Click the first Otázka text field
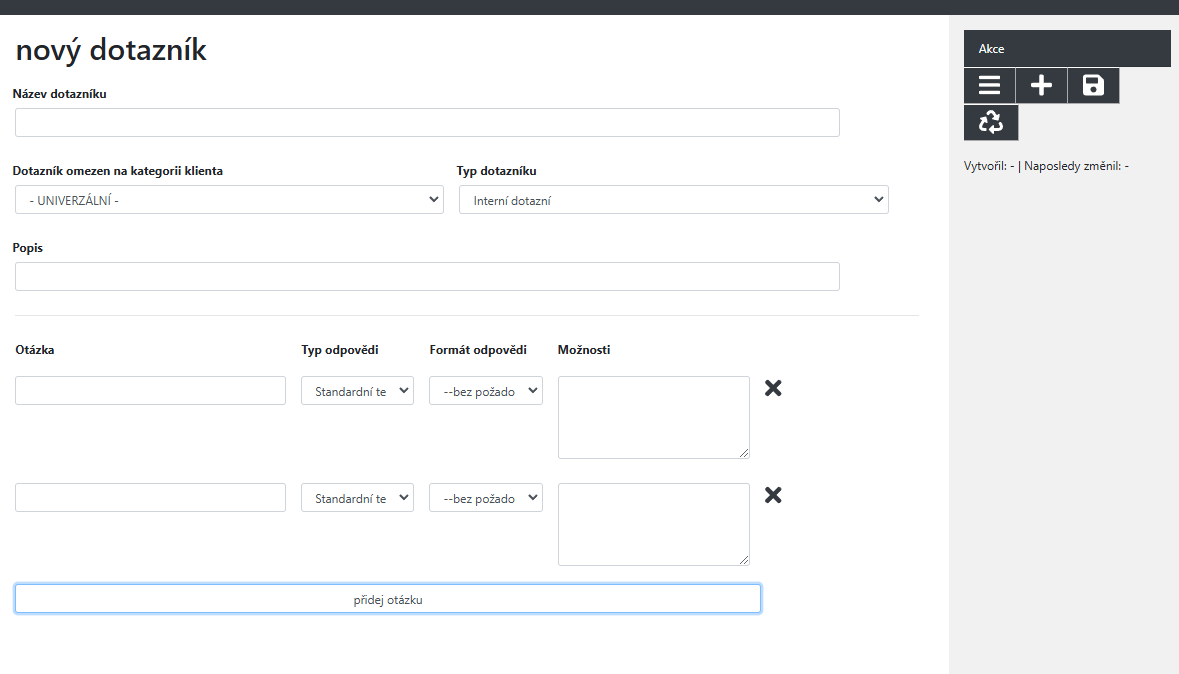Viewport: 1179px width, 674px height. pos(150,391)
